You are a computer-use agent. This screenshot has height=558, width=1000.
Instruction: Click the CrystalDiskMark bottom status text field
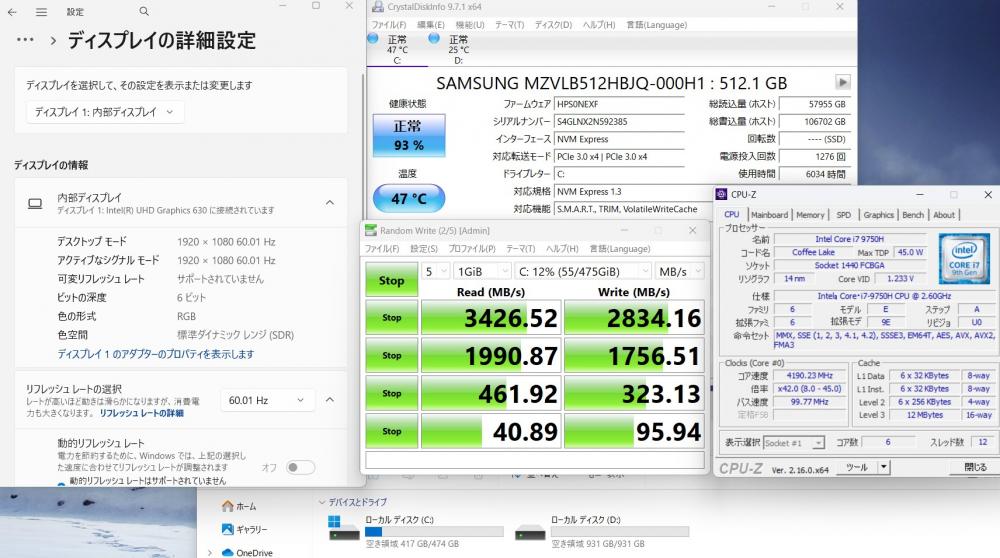coord(534,460)
